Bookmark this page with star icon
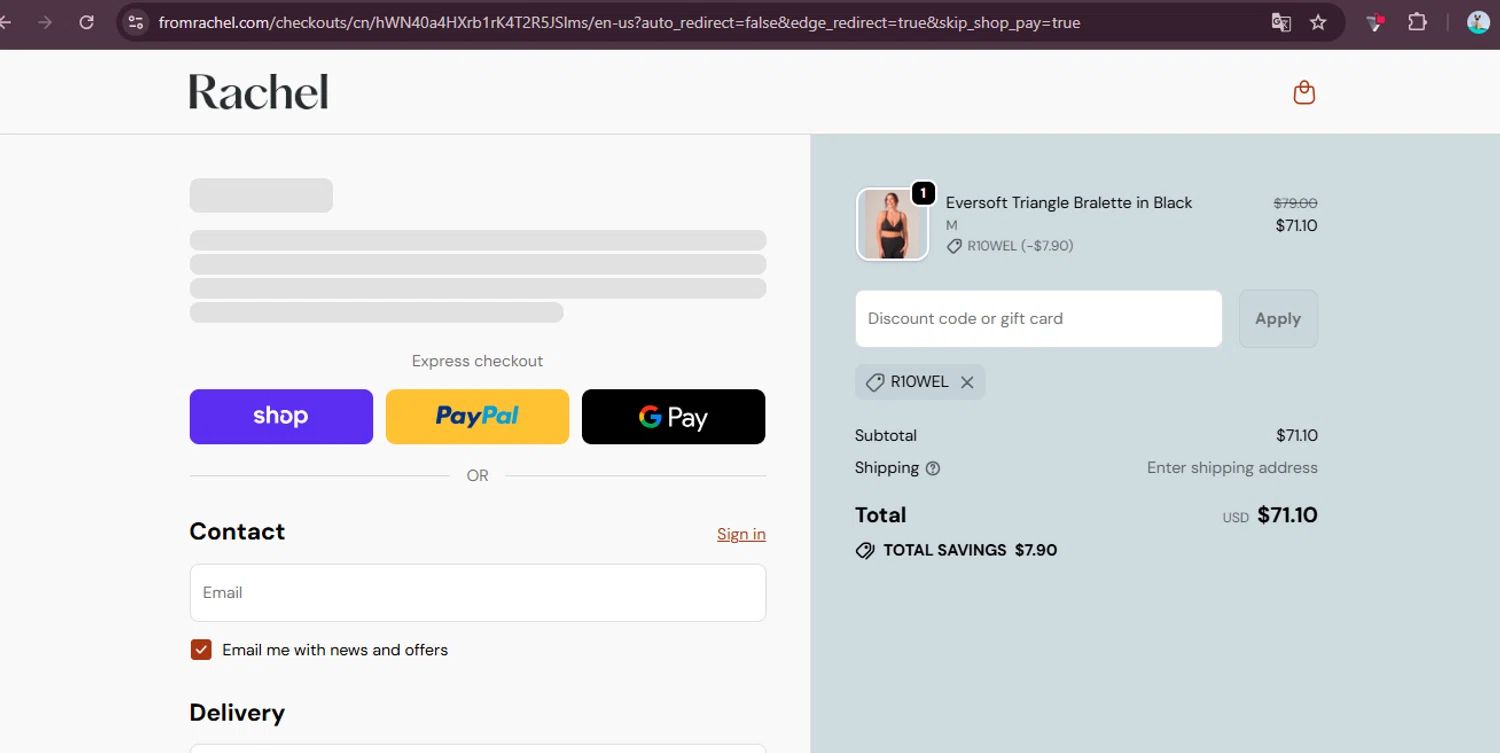Viewport: 1500px width, 753px height. [1318, 22]
